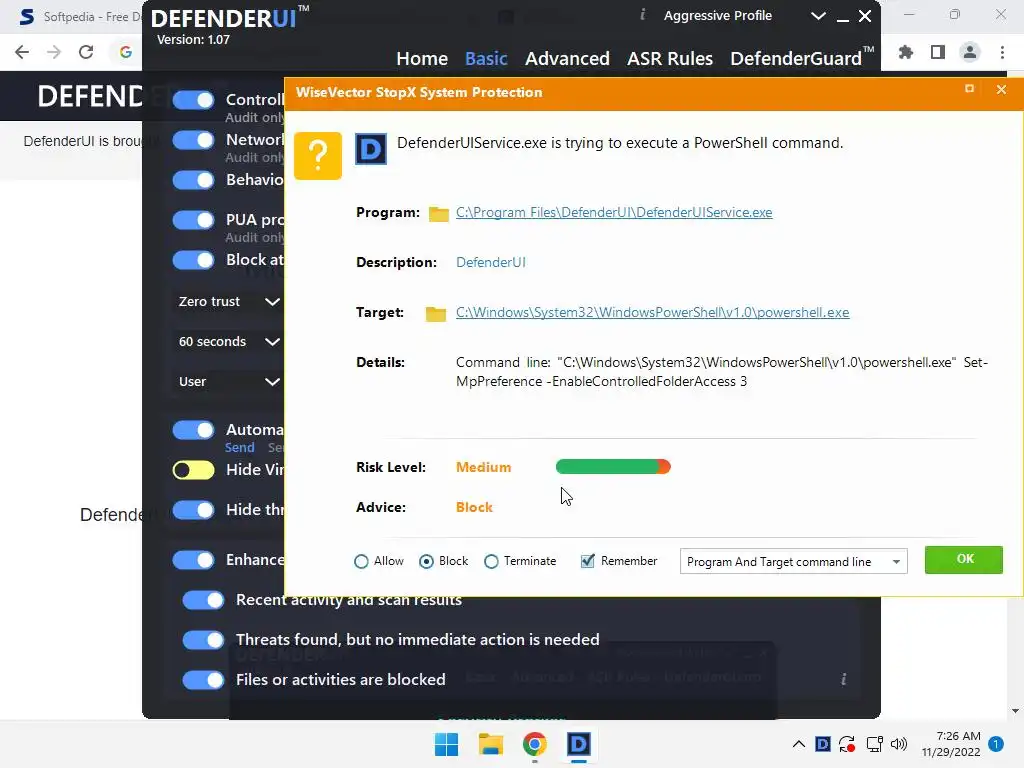Expand the 60 seconds dropdown
1024x768 pixels.
(228, 342)
